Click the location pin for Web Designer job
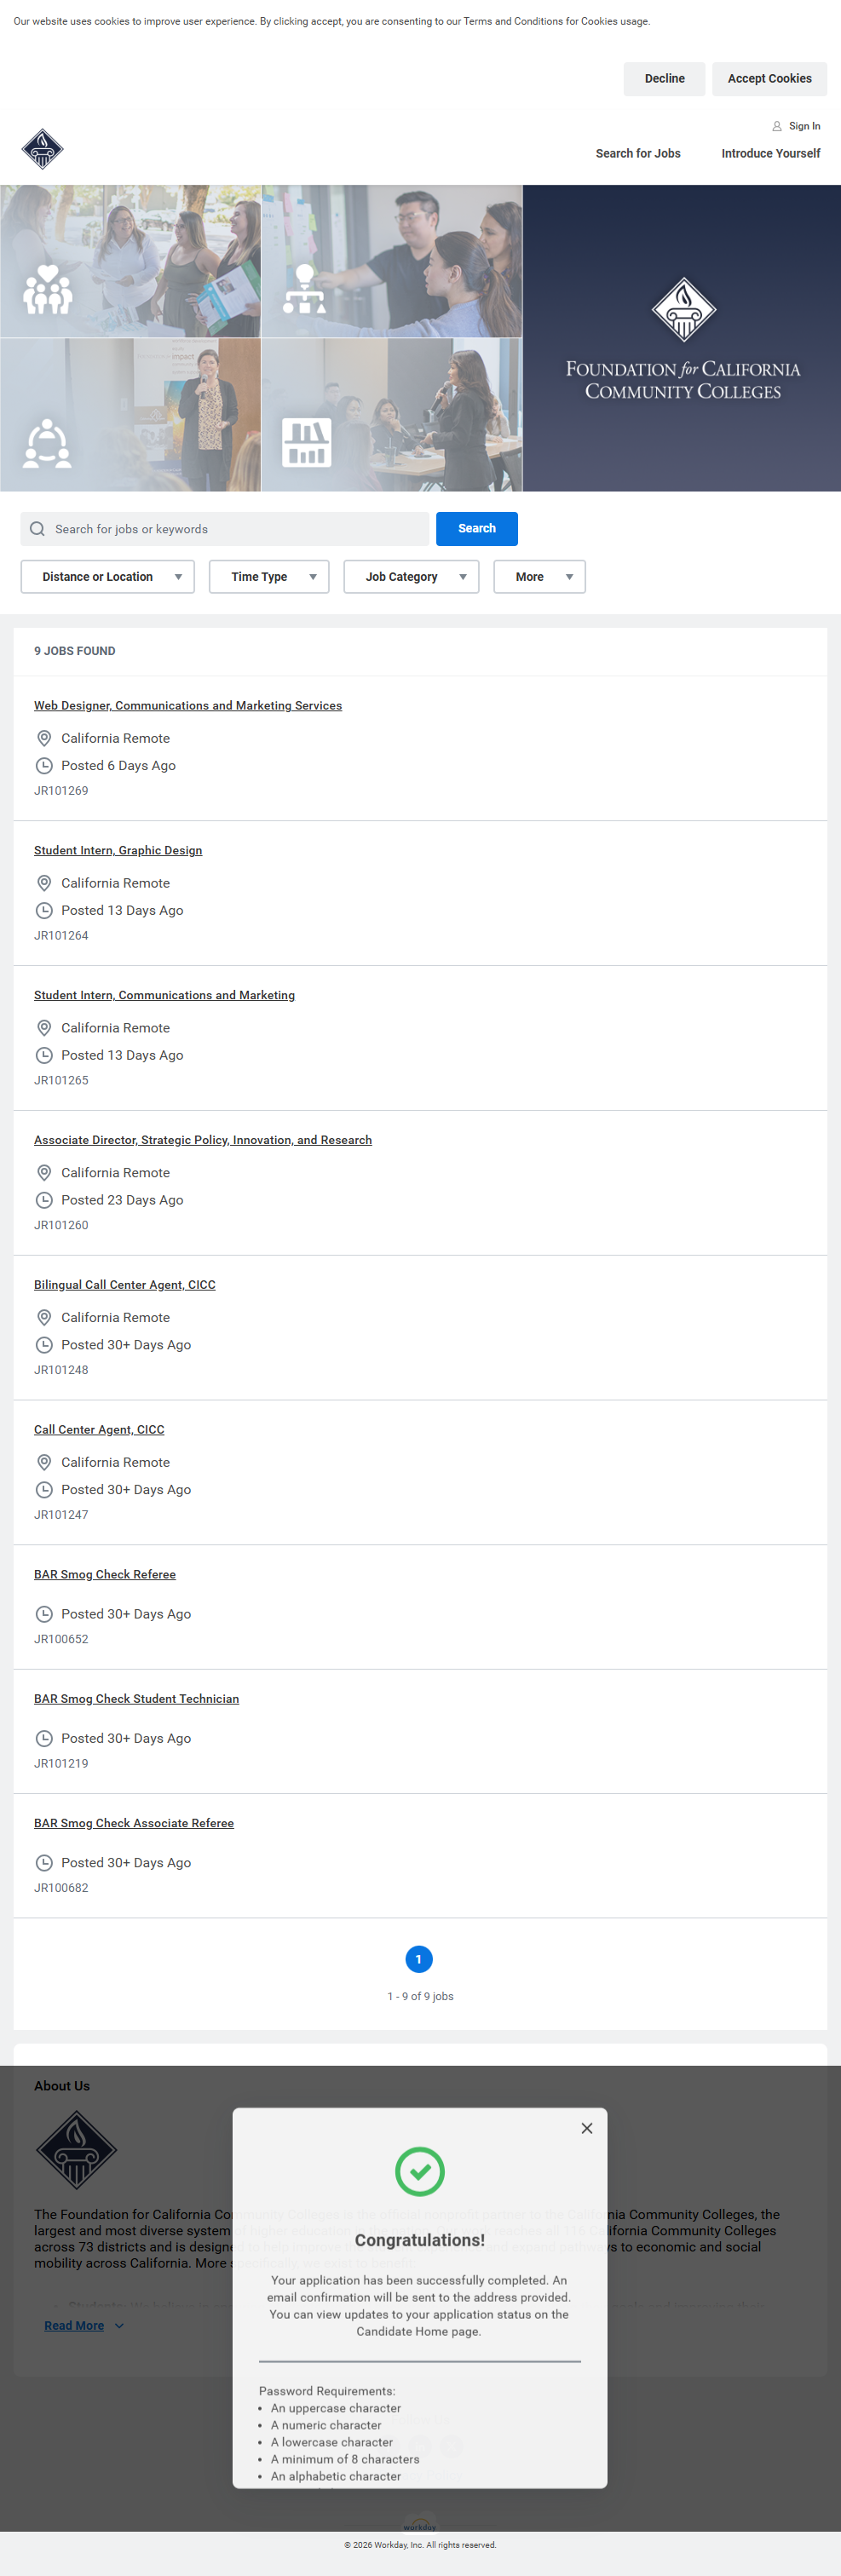This screenshot has height=2576, width=841. [x=44, y=738]
